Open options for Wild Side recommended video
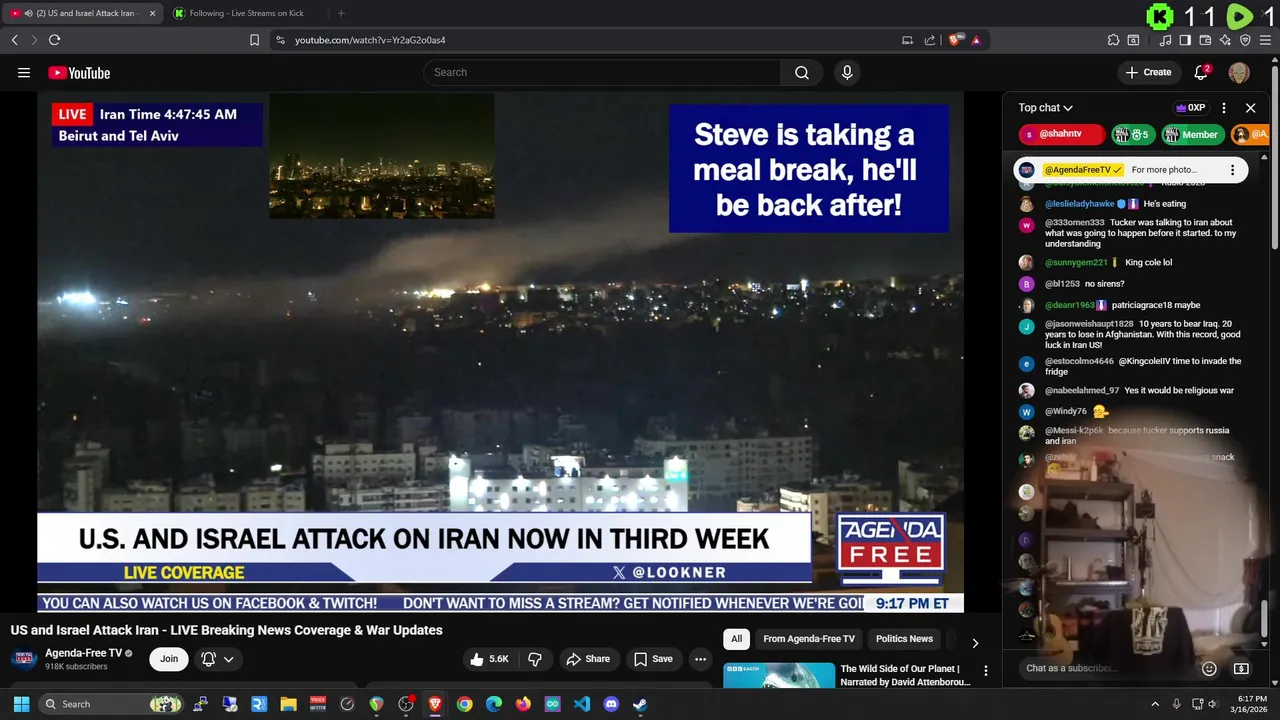The image size is (1280, 720). (x=985, y=671)
